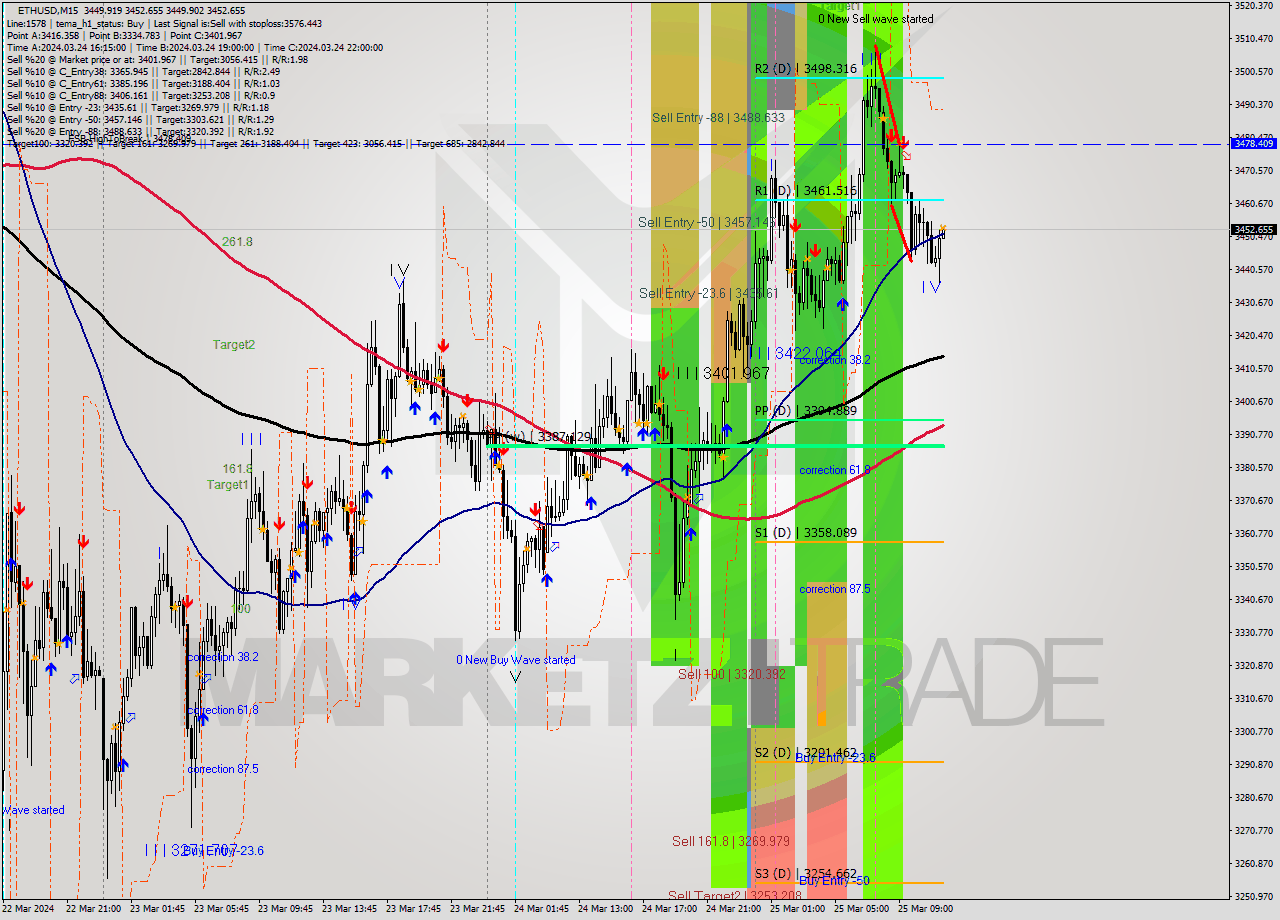The height and width of the screenshot is (920, 1280).
Task: Click the 3250.970 price on the scale
Action: (x=1254, y=896)
